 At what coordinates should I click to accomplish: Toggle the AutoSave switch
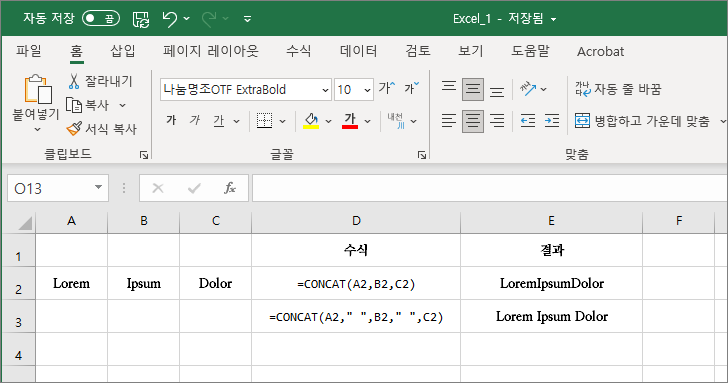coord(101,19)
